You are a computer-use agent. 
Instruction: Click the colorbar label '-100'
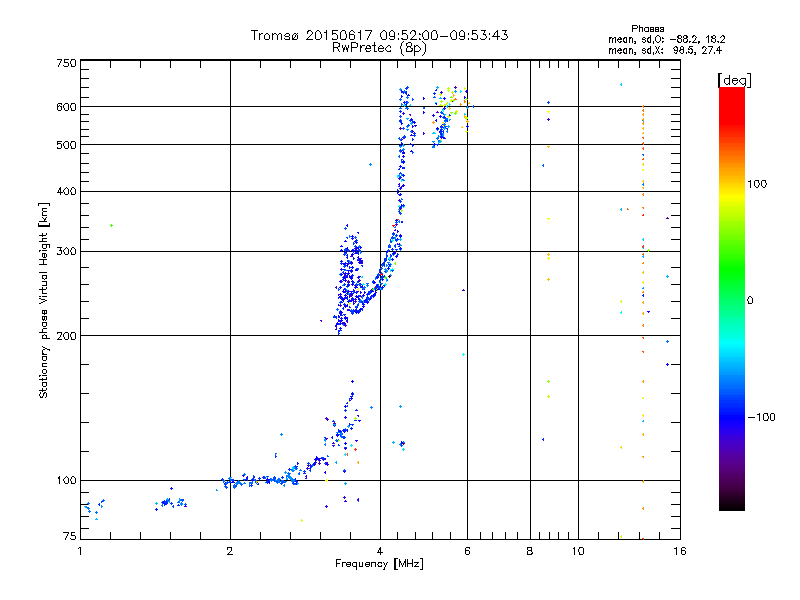pyautogui.click(x=761, y=417)
